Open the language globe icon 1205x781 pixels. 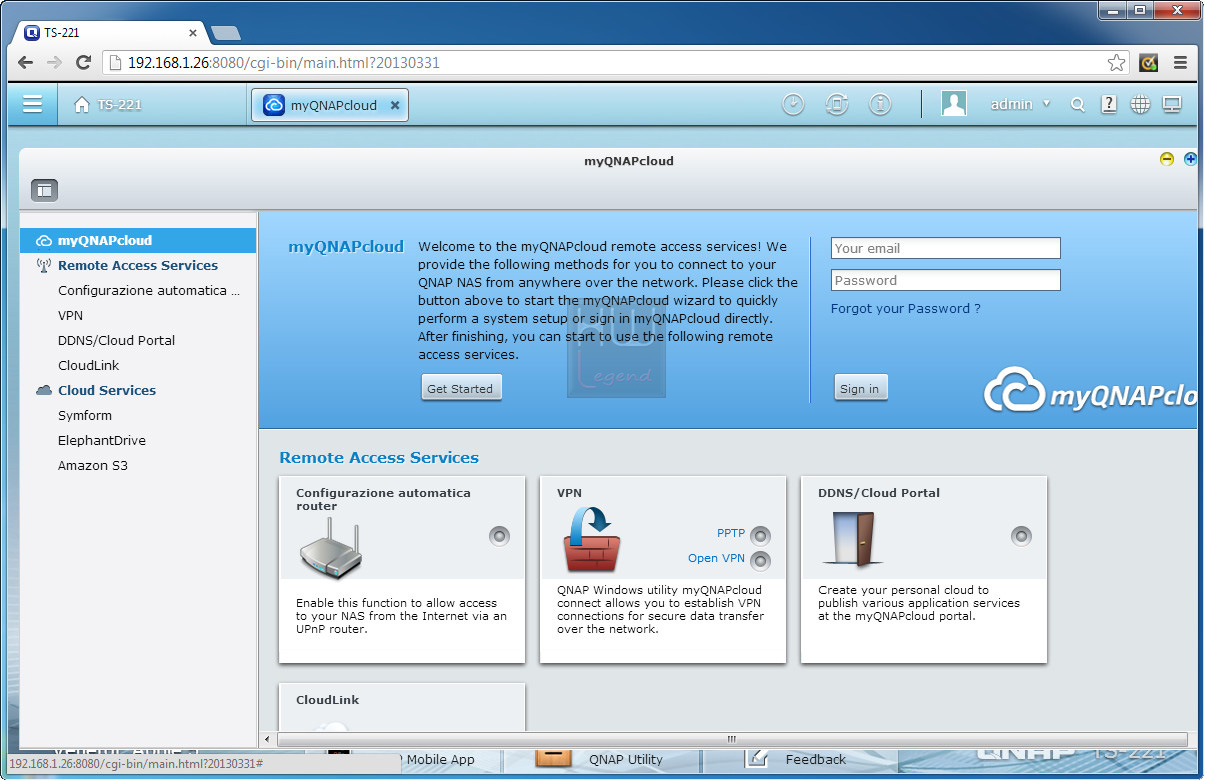(x=1140, y=104)
